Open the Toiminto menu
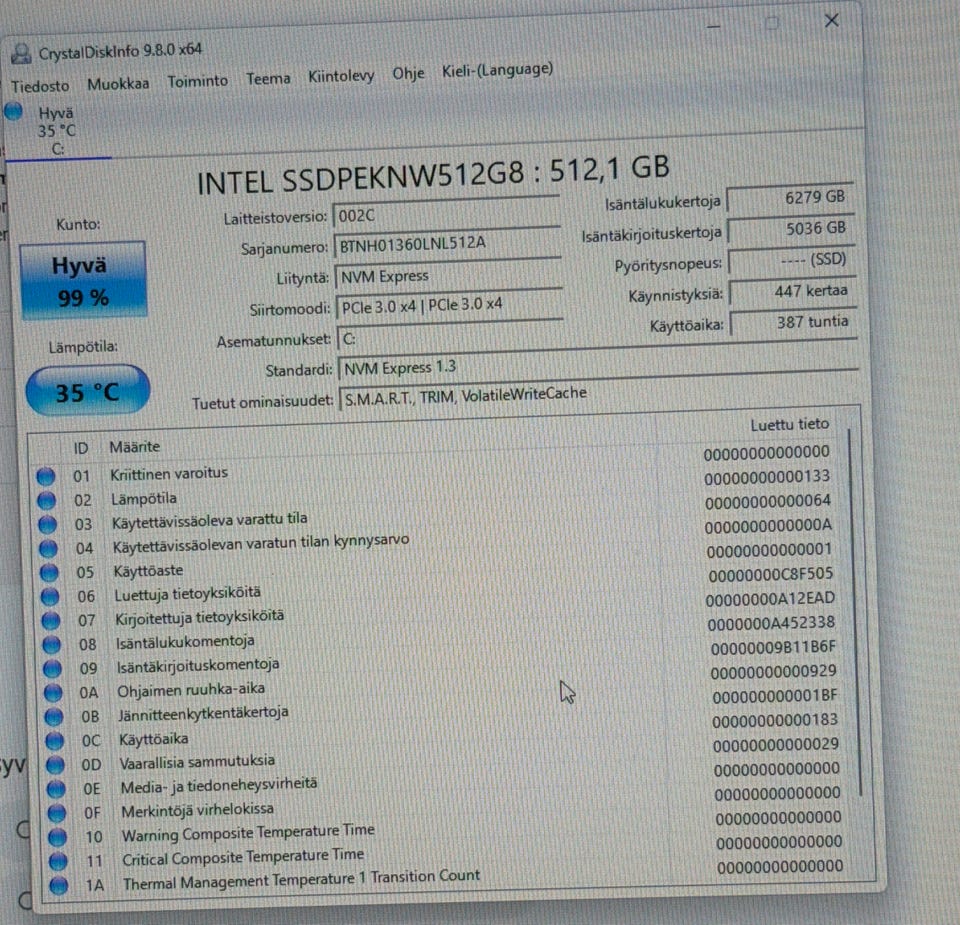 click(197, 81)
